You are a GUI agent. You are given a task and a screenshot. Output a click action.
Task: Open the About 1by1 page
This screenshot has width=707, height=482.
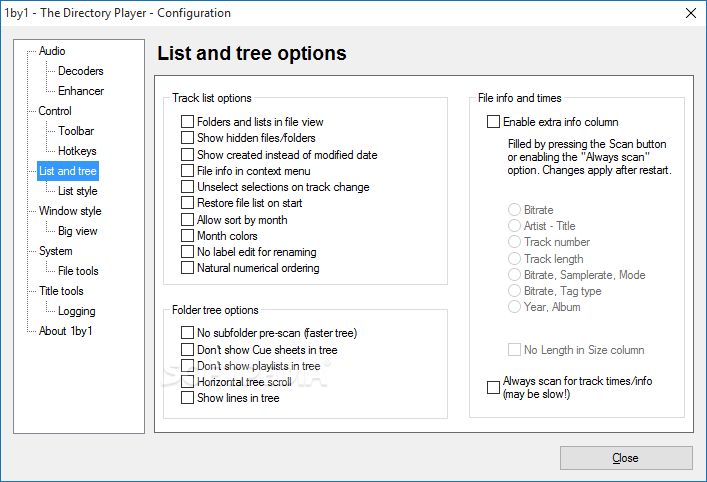(x=65, y=331)
